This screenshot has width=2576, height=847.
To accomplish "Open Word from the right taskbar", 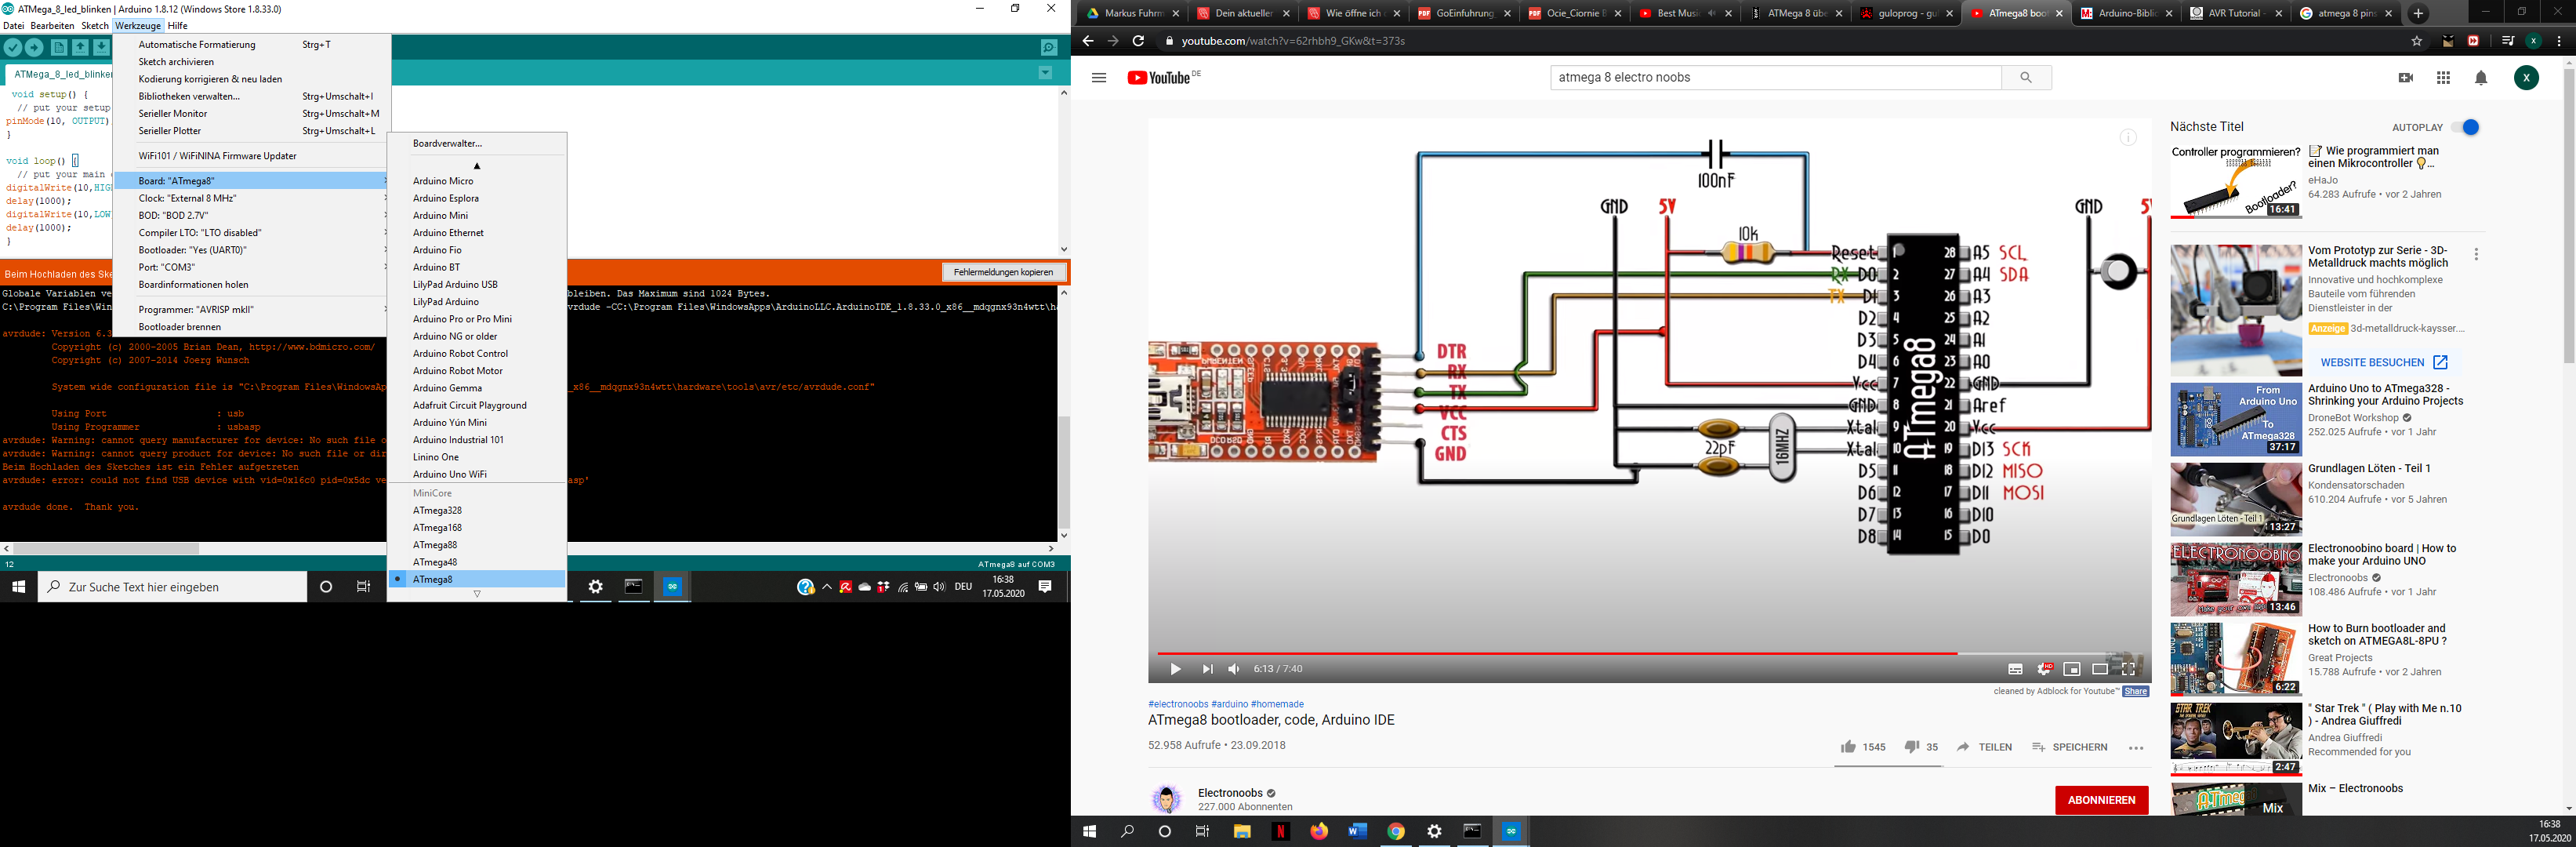I will pyautogui.click(x=1357, y=831).
